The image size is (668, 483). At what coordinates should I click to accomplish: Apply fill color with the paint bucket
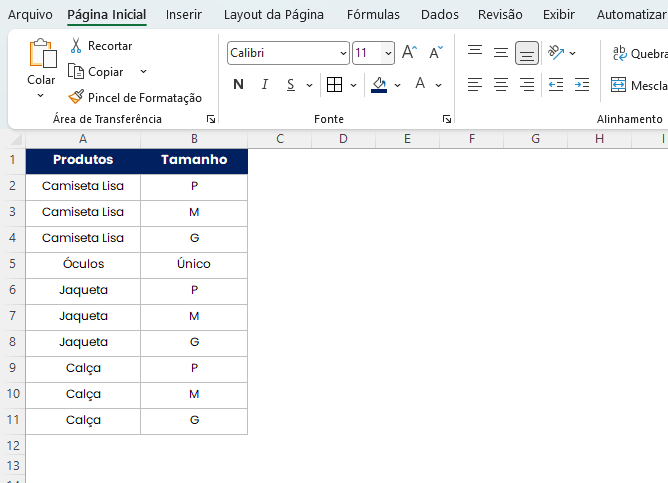point(379,83)
